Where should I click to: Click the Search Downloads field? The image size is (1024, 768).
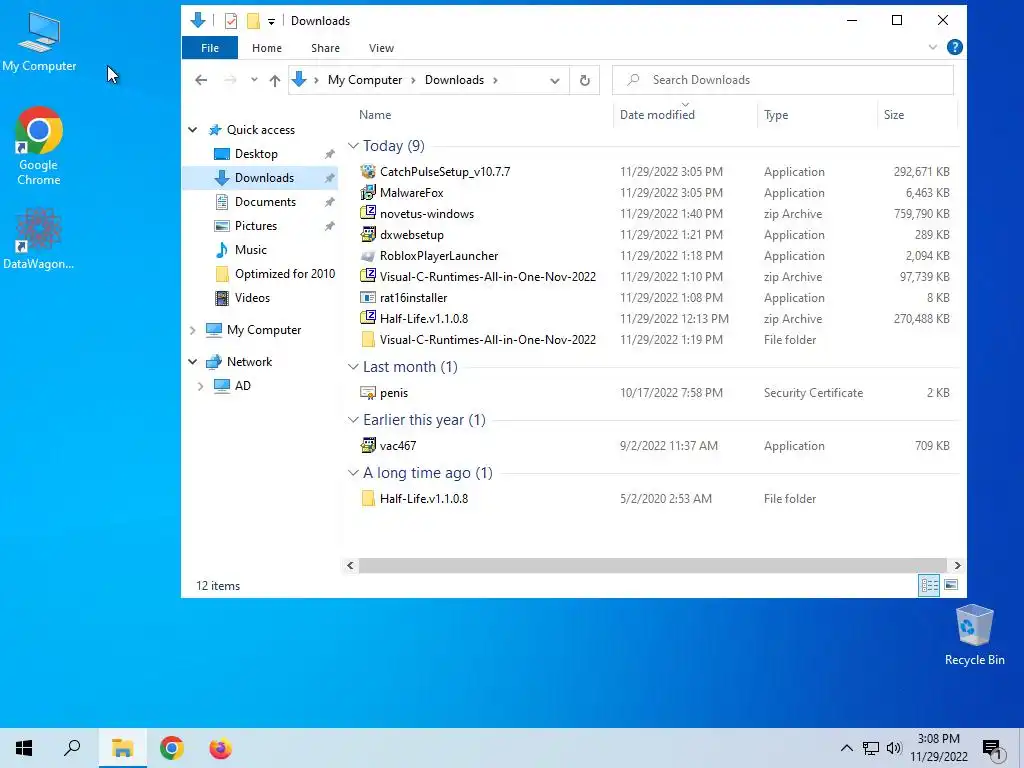[x=782, y=80]
